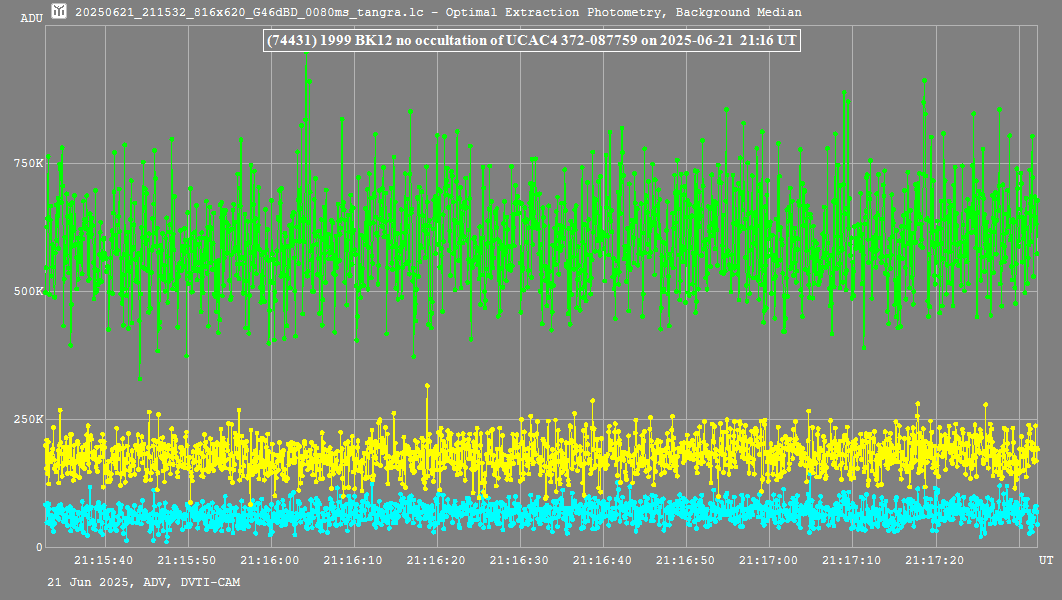This screenshot has width=1062, height=600.
Task: Click the Tangra app icon in title bar
Action: [59, 12]
